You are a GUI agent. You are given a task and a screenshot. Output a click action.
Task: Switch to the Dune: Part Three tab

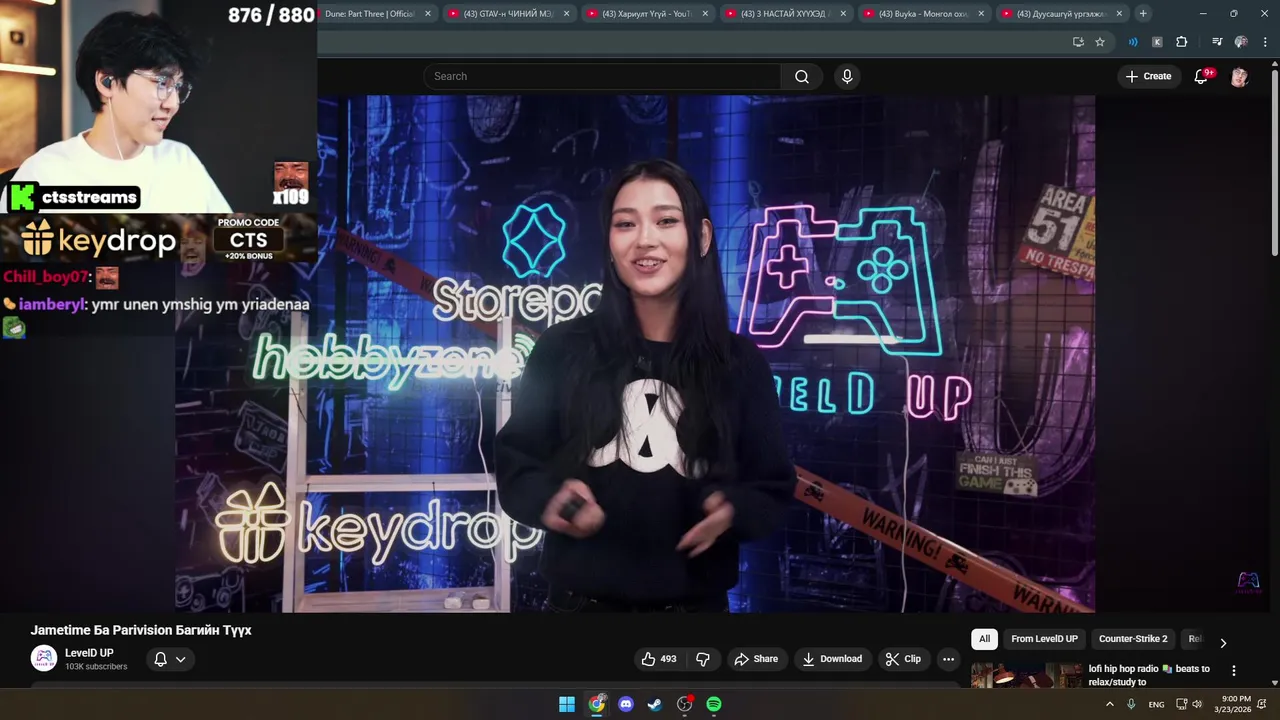368,14
